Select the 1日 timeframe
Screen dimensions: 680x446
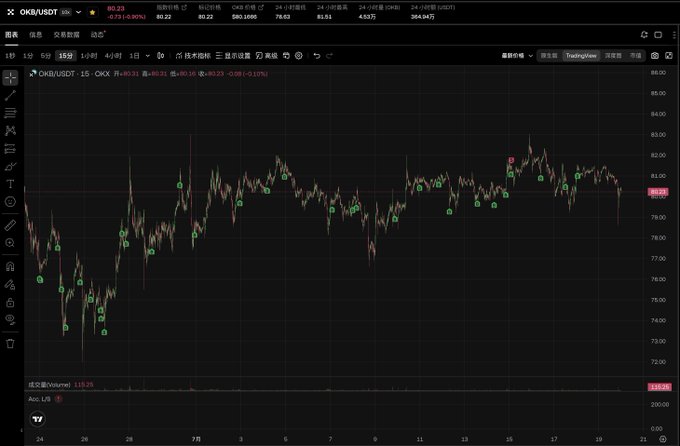click(134, 56)
